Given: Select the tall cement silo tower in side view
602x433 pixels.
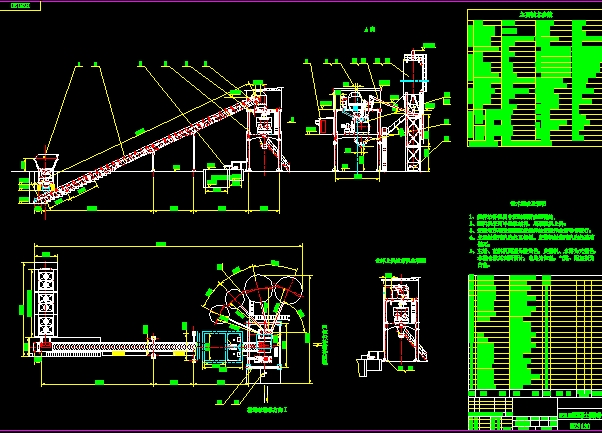Looking at the screenshot, I should 415,111.
